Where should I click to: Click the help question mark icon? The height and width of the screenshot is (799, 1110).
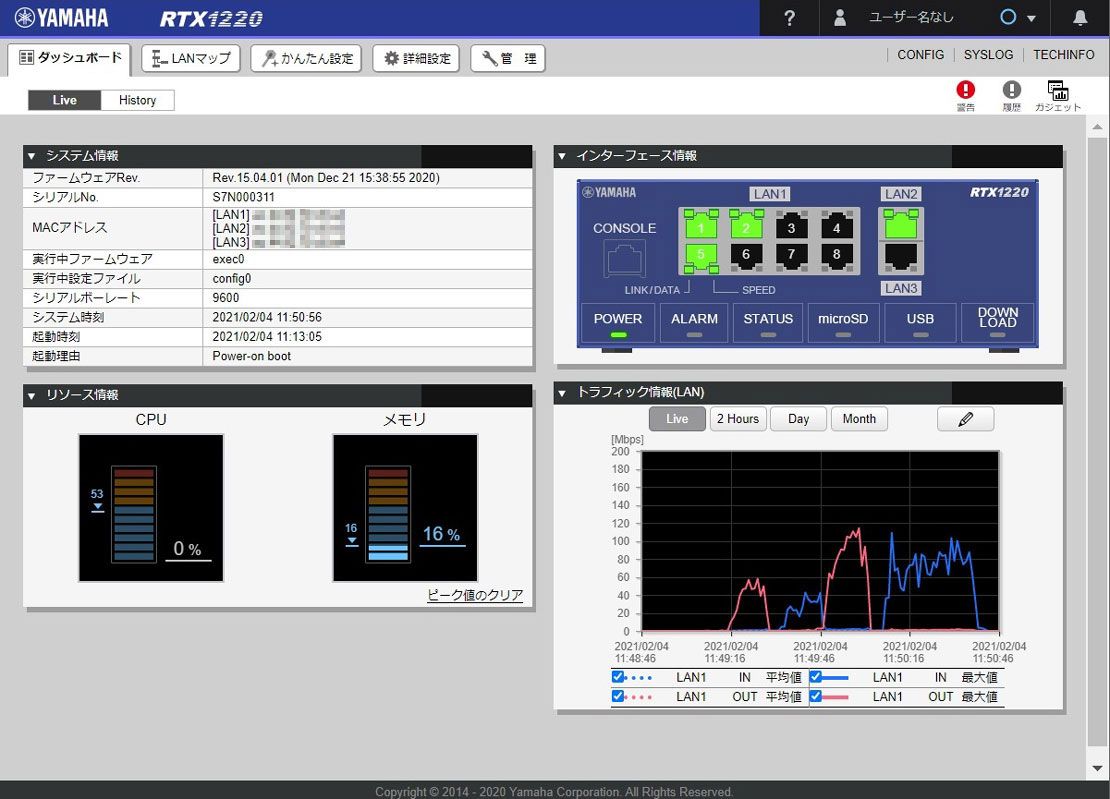[x=789, y=18]
